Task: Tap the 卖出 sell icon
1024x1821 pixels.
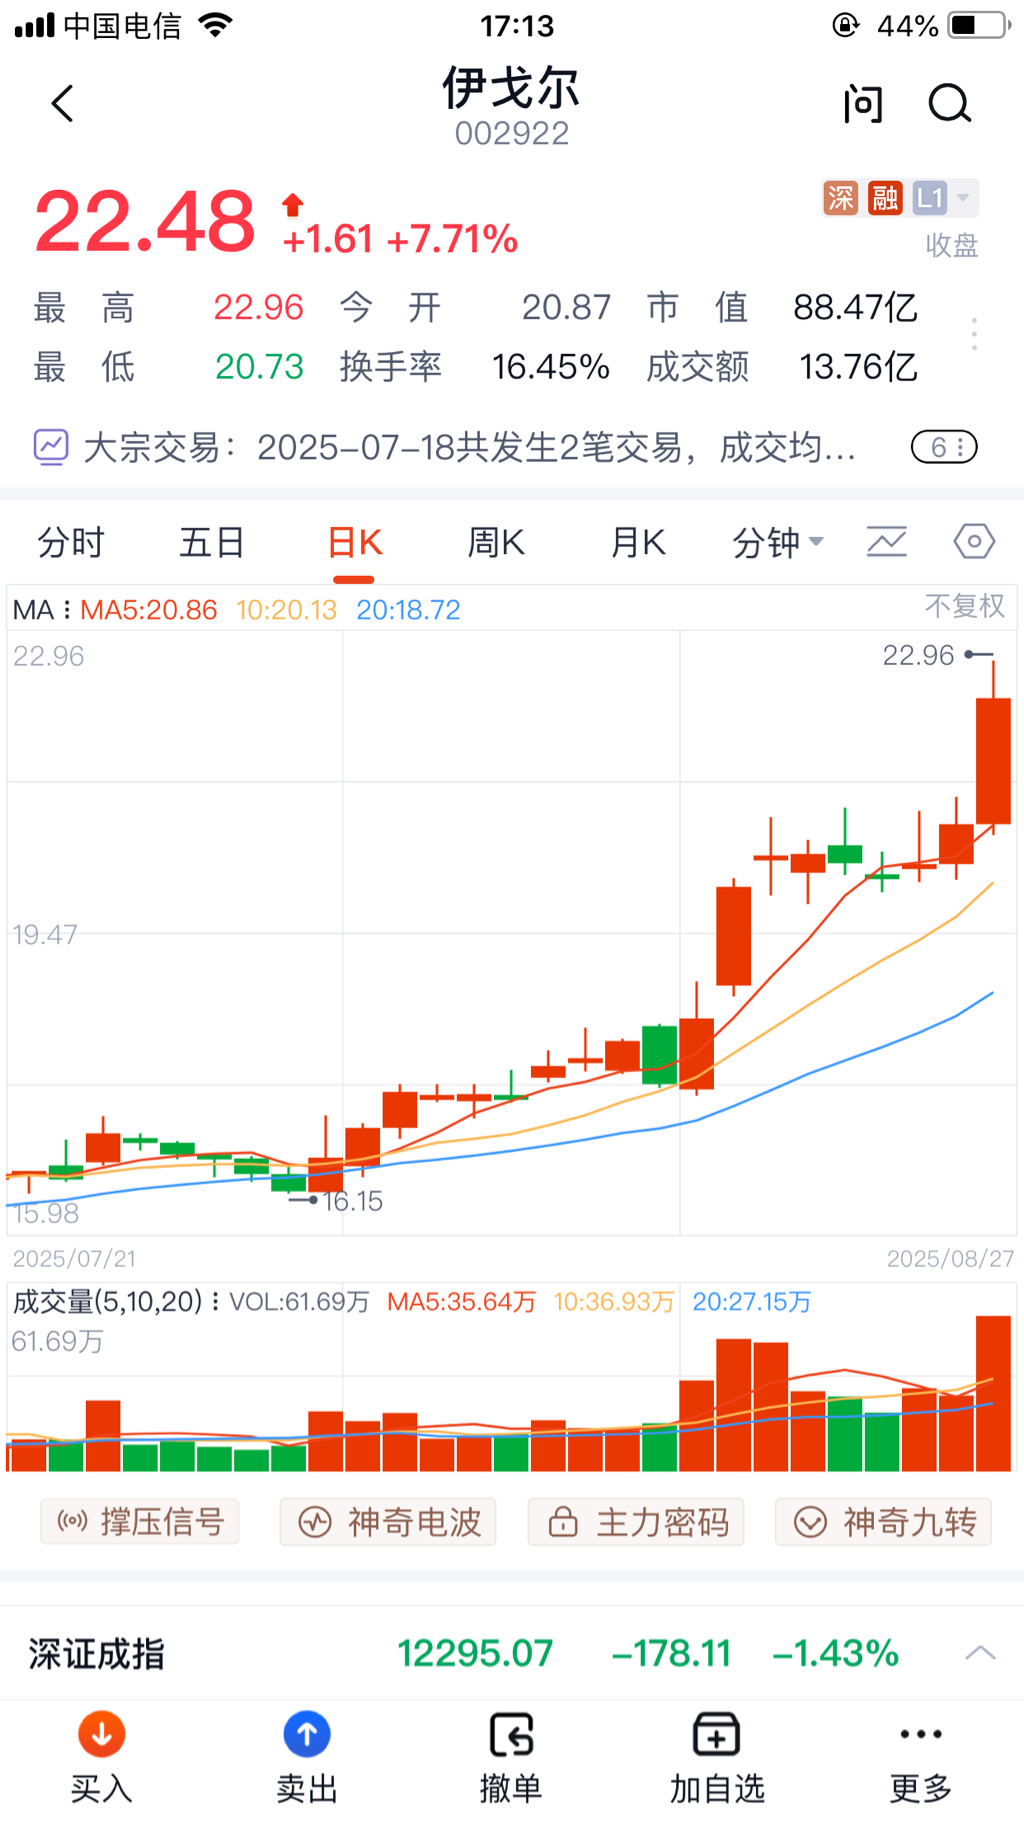Action: point(307,1735)
